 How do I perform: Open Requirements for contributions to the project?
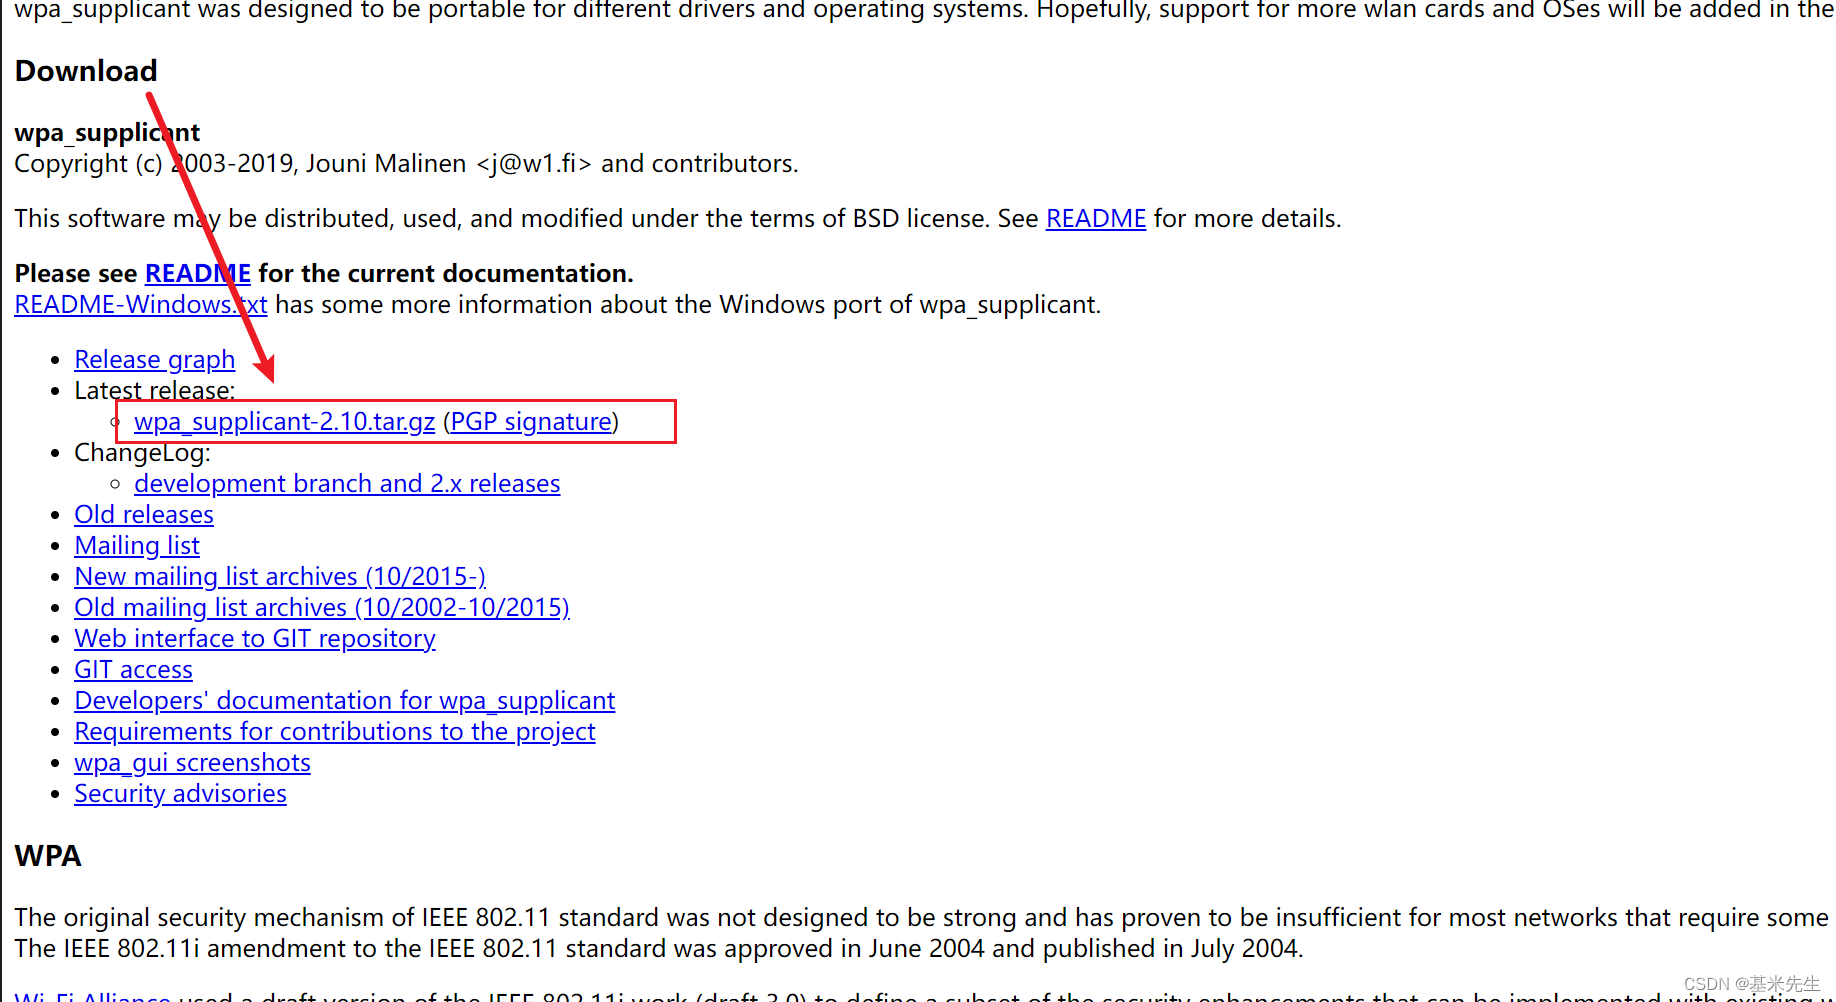[x=335, y=731]
